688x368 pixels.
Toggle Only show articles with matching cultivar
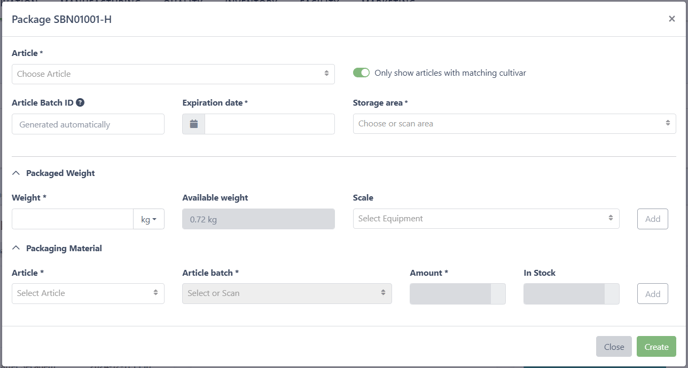362,73
